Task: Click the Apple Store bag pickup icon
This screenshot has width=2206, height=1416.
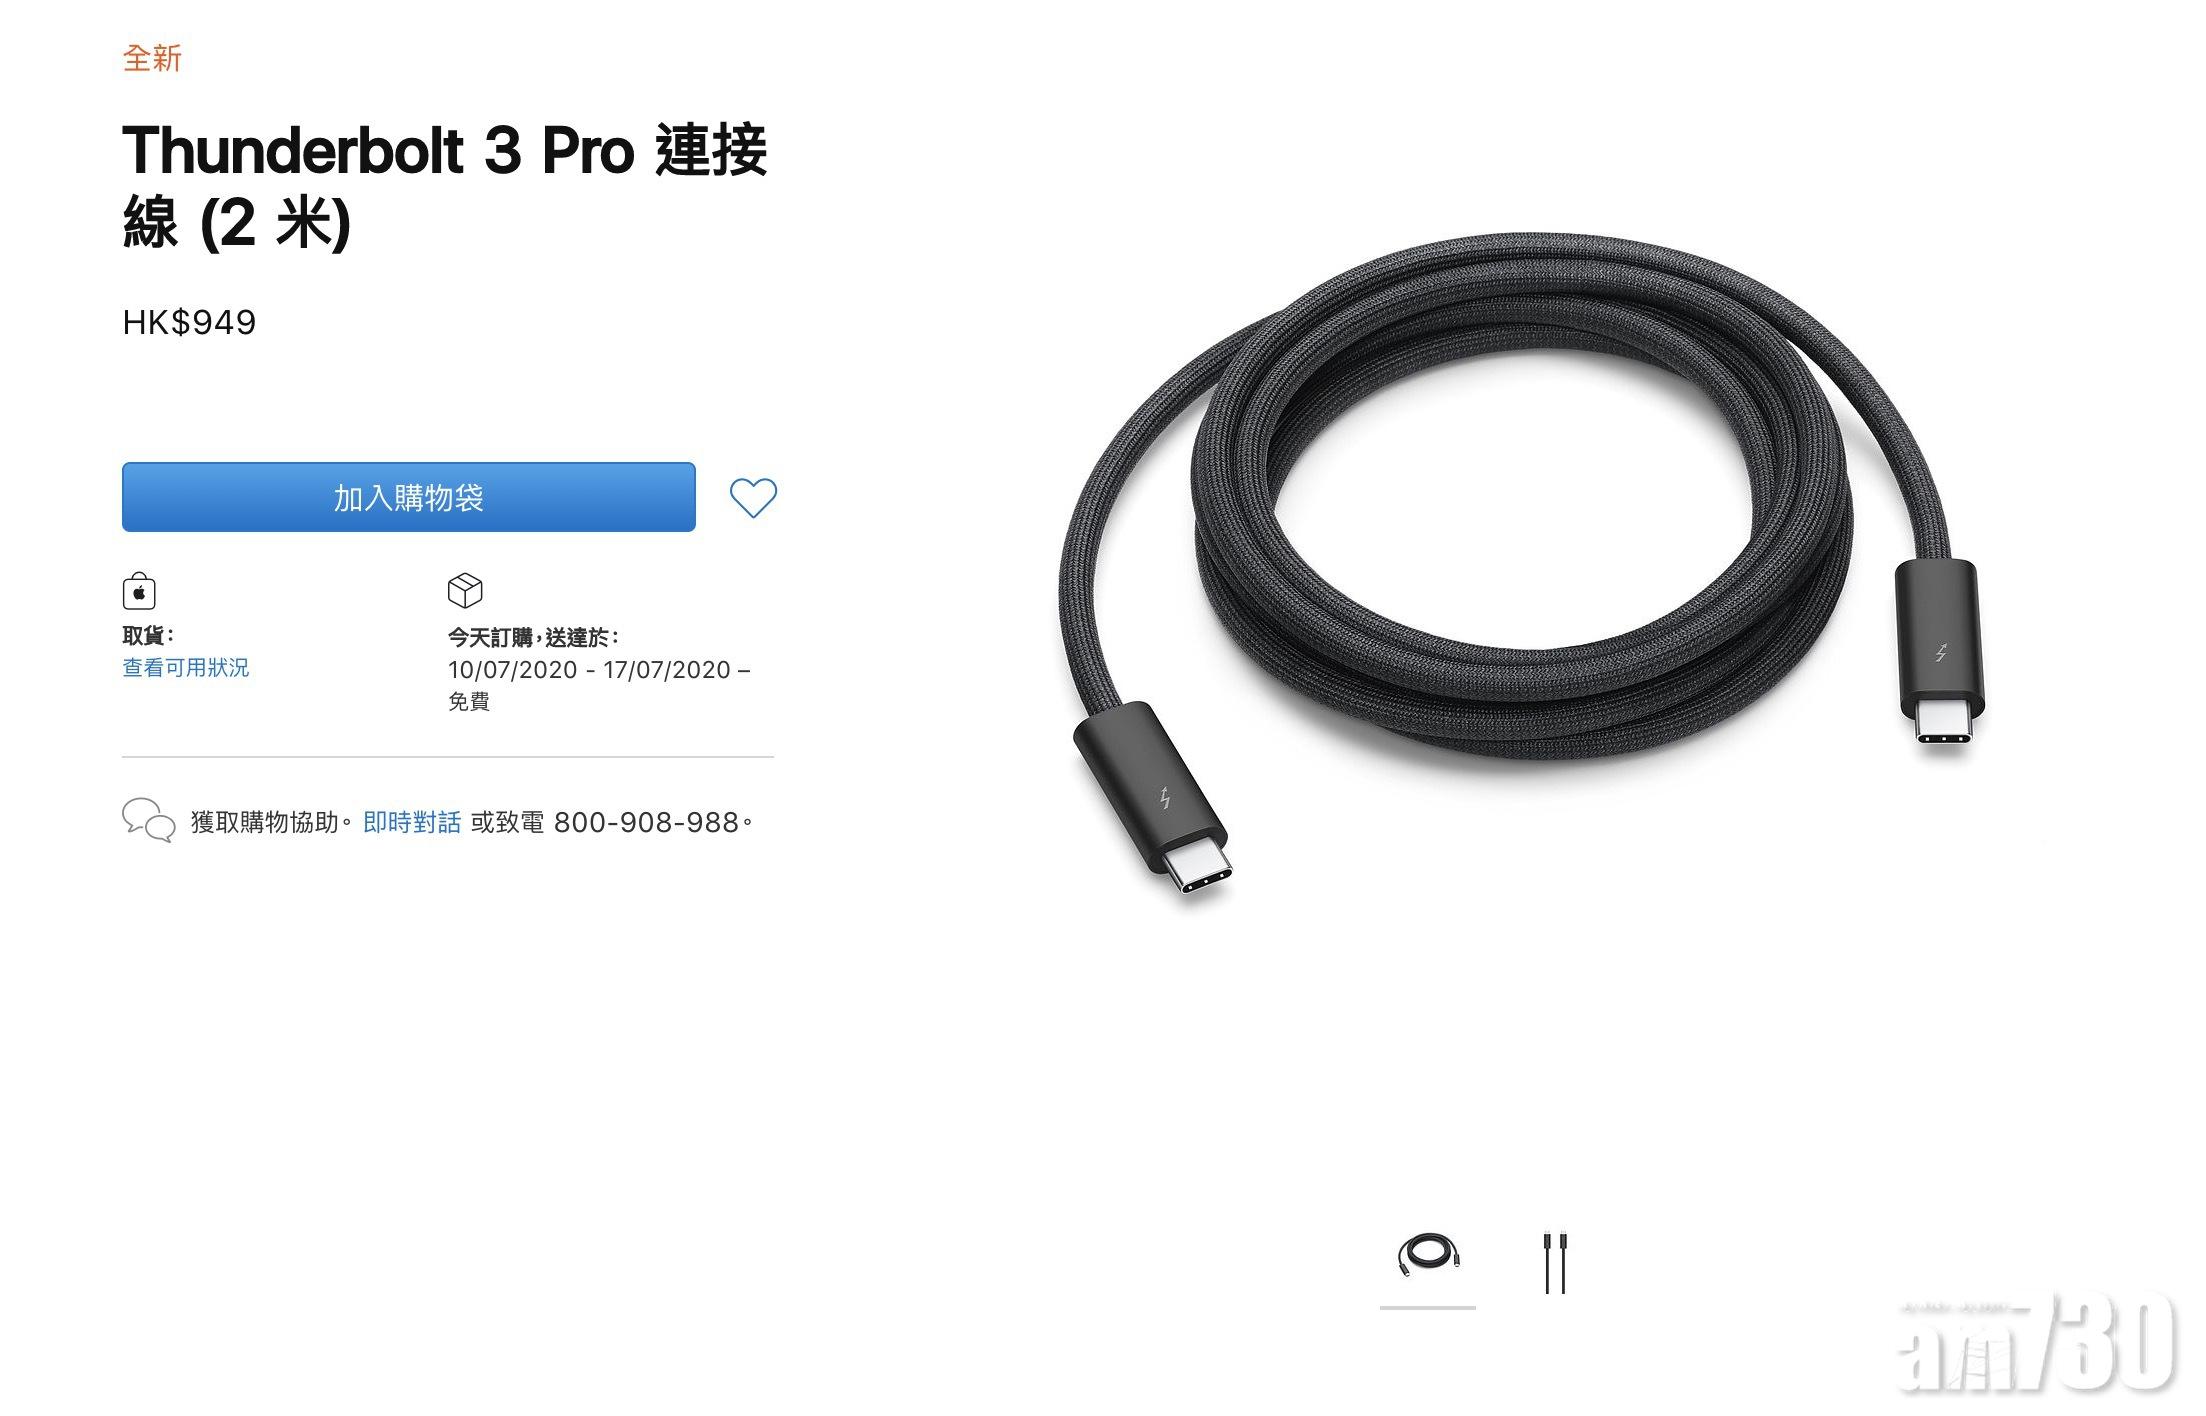Action: tap(139, 591)
